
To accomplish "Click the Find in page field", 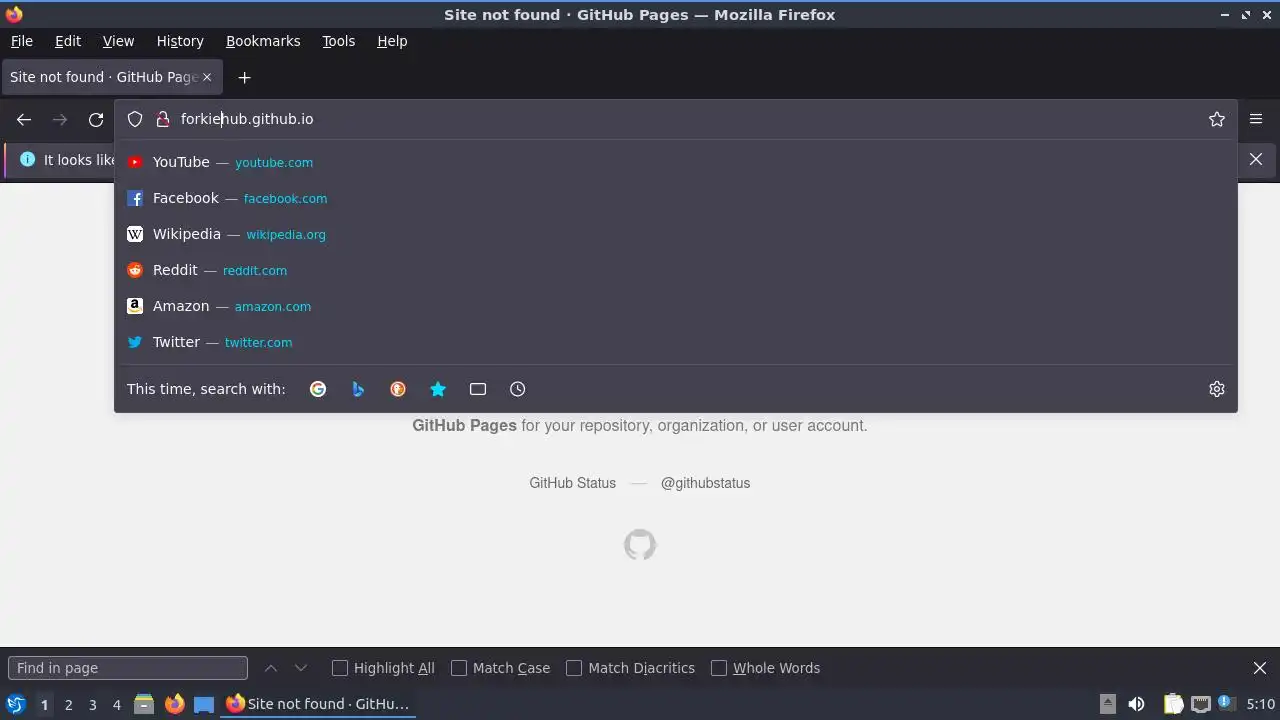I will (128, 668).
